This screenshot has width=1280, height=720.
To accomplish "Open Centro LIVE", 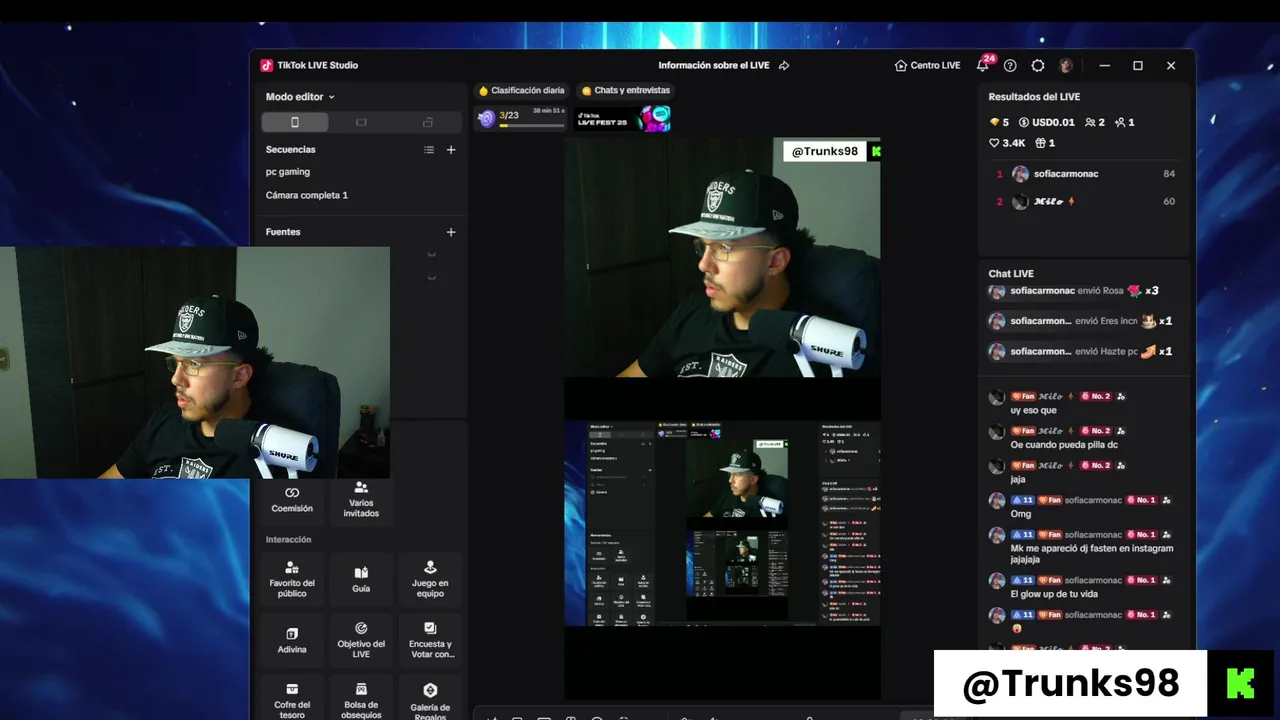I will 927,65.
